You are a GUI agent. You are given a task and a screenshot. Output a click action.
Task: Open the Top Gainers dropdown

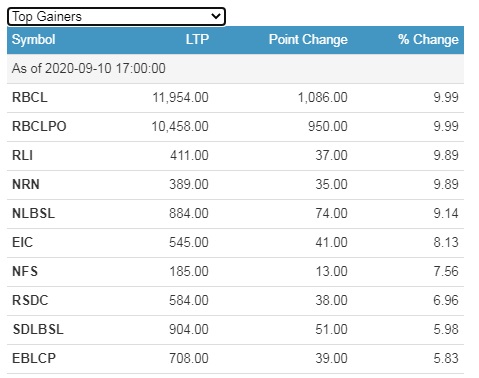click(x=116, y=16)
